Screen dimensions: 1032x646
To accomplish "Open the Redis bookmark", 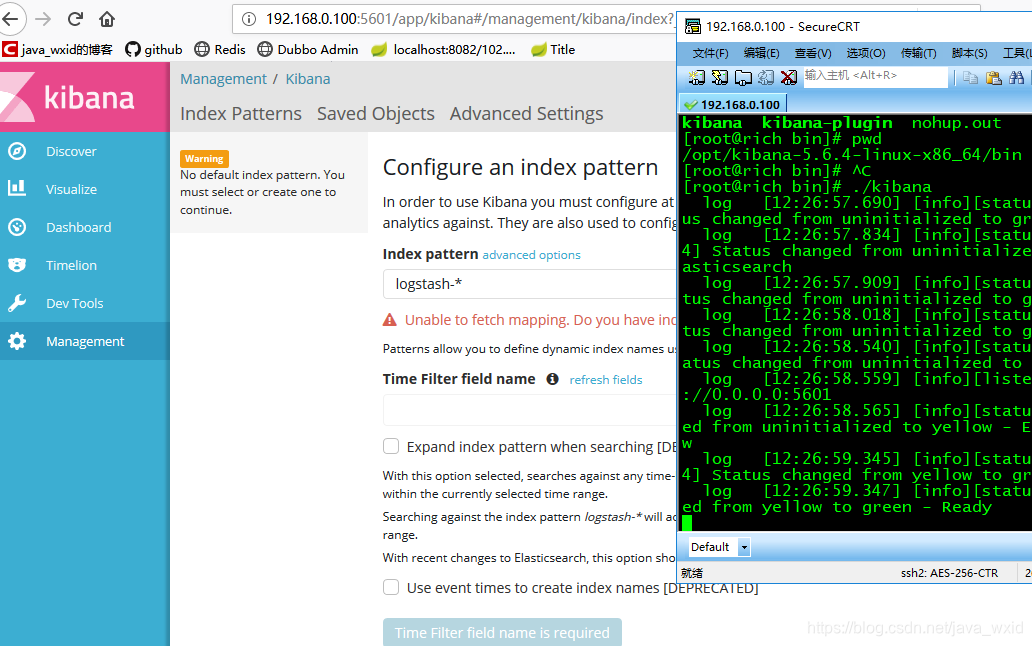I will pos(220,49).
